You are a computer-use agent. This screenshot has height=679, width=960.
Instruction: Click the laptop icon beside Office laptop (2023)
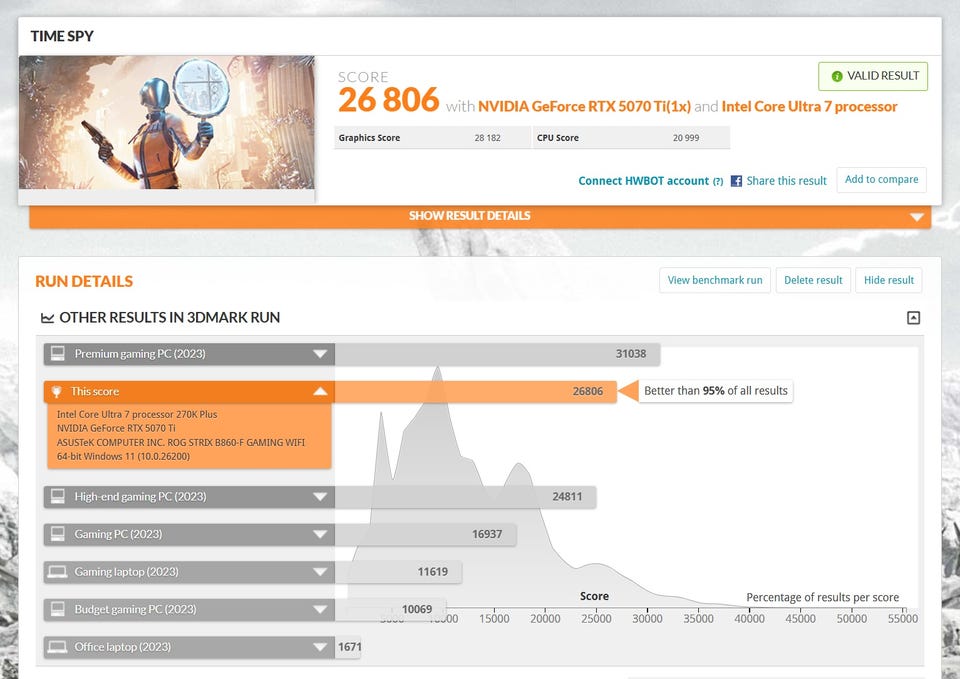pyautogui.click(x=58, y=647)
